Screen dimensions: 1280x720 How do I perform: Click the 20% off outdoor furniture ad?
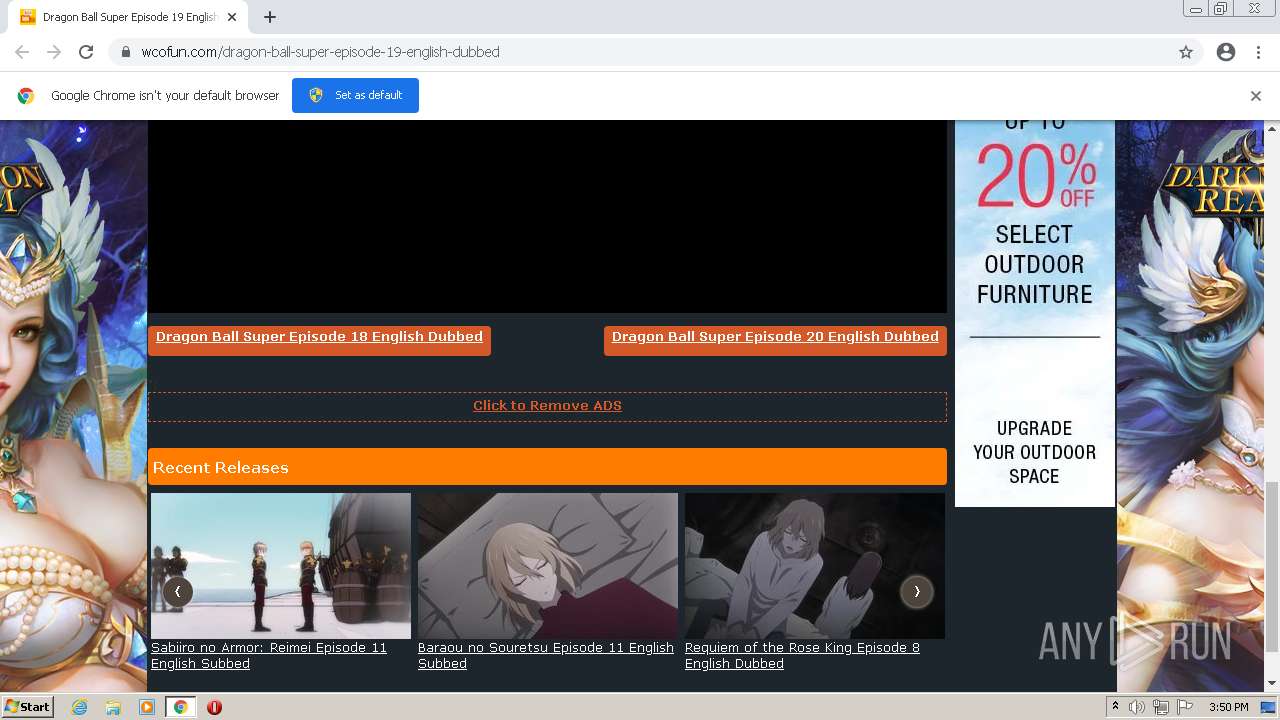[x=1035, y=313]
